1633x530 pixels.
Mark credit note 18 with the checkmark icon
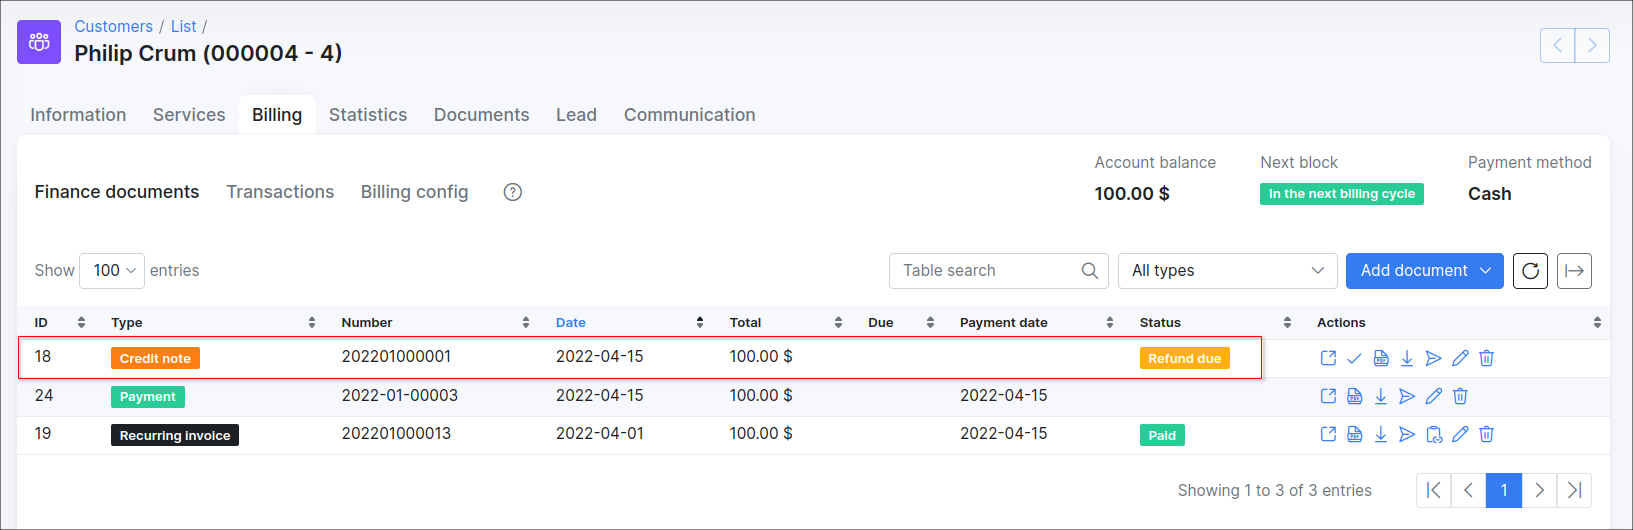(x=1354, y=358)
